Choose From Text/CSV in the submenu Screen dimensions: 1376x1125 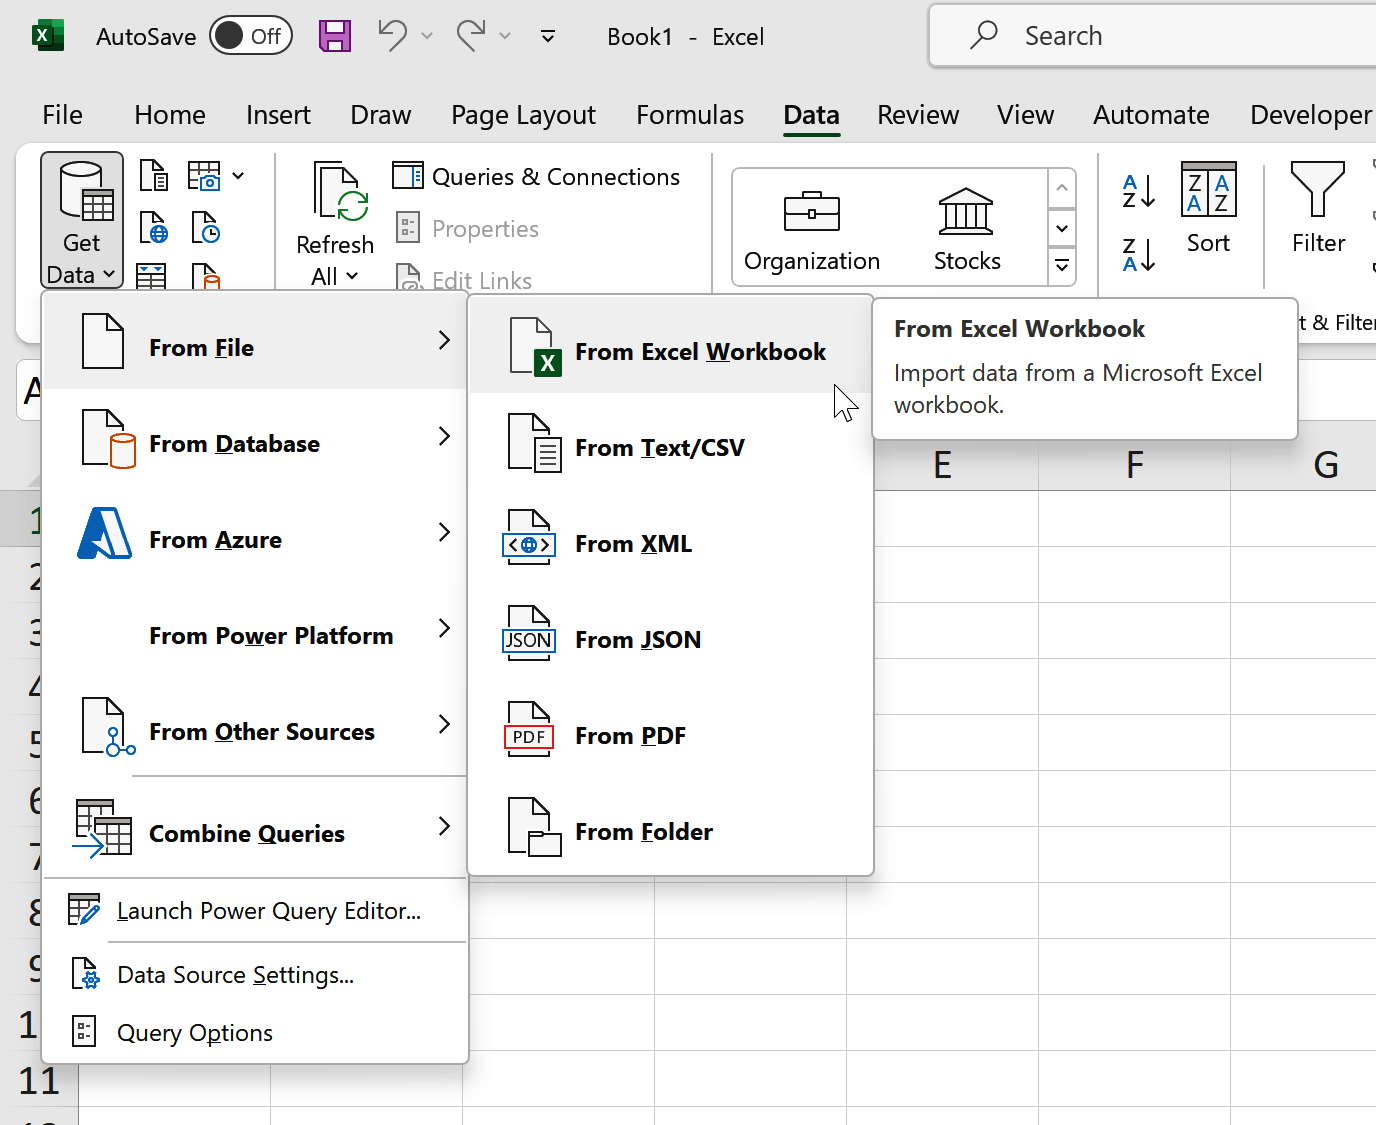[x=671, y=446]
